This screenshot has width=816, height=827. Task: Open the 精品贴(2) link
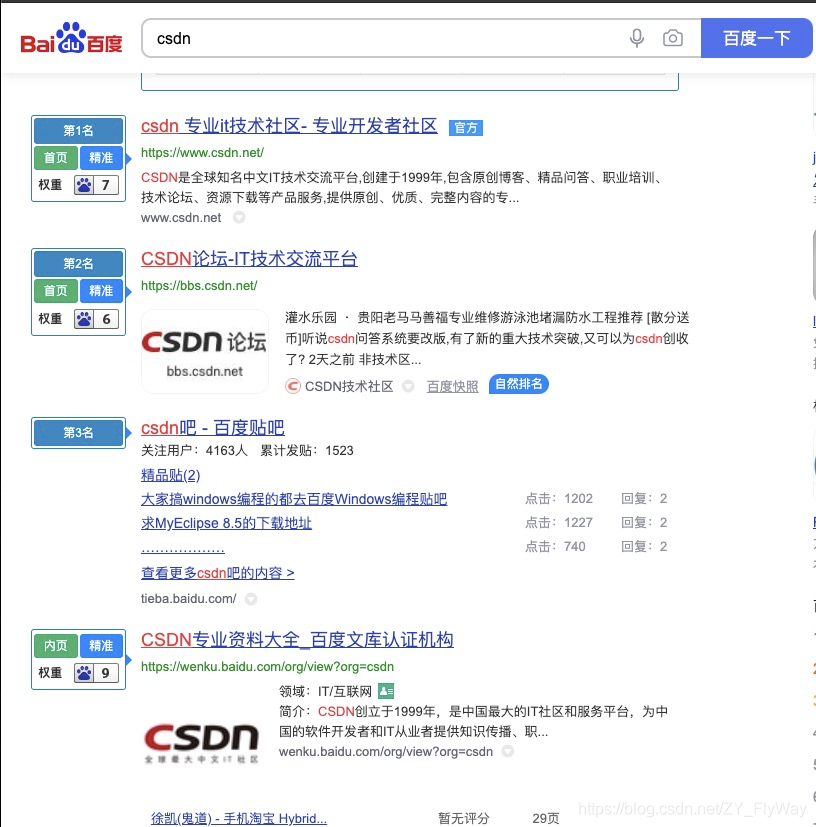[x=170, y=474]
